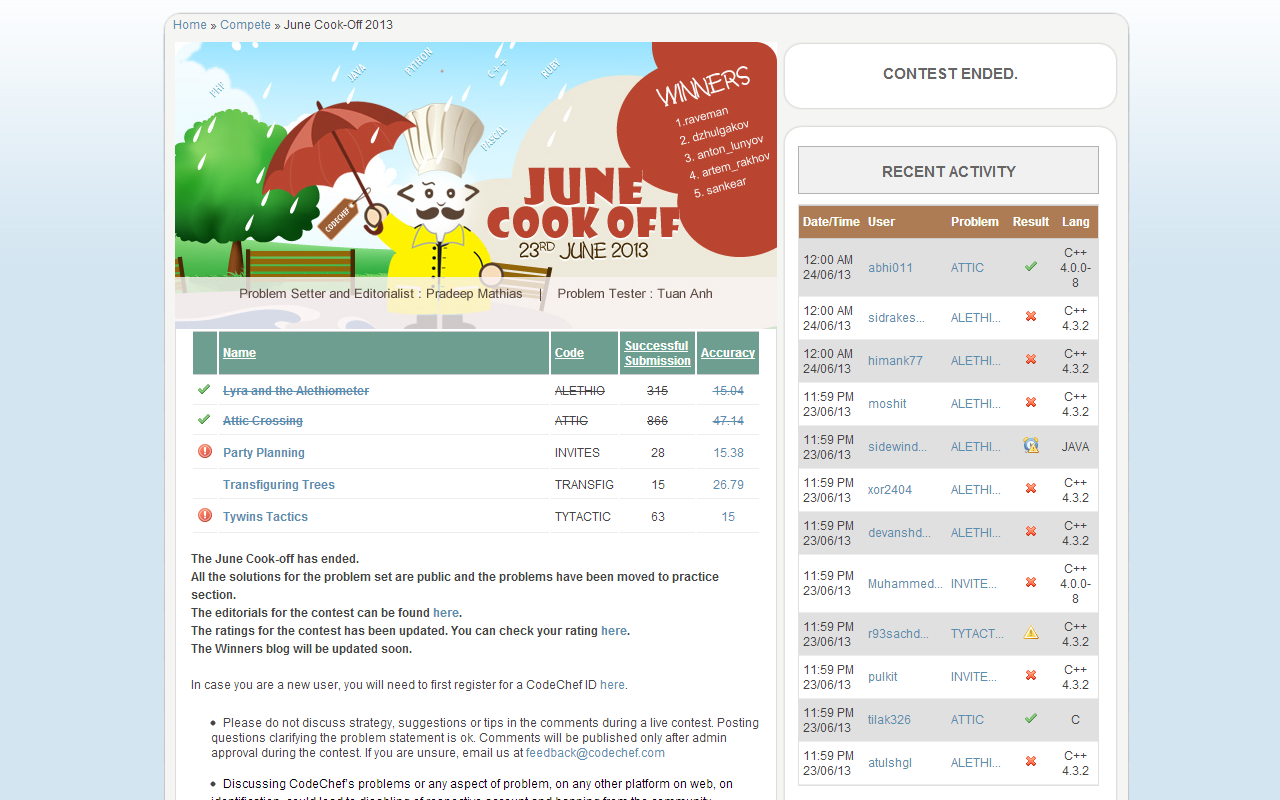
Task: Click the green checkmark beside Lyra and the Alethiometer
Action: pos(204,389)
